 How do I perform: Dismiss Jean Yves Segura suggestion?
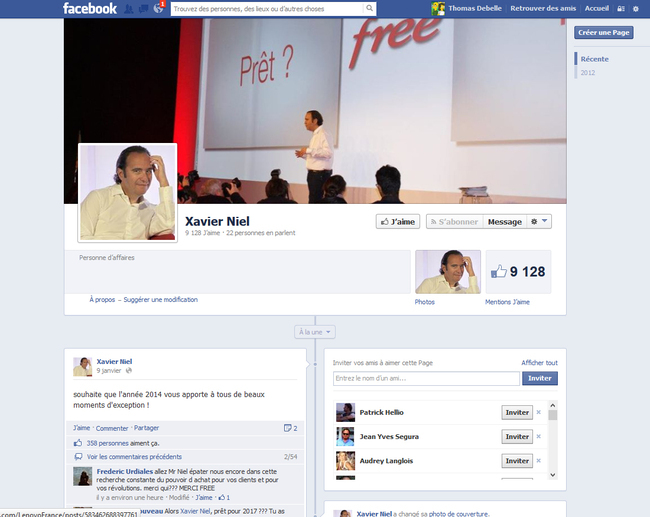pyautogui.click(x=538, y=436)
